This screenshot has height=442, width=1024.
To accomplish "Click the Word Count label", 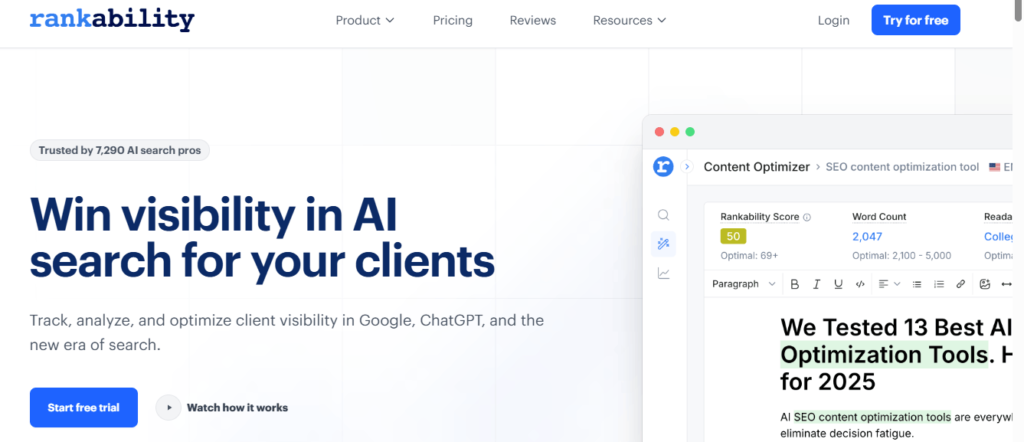I will tap(879, 217).
